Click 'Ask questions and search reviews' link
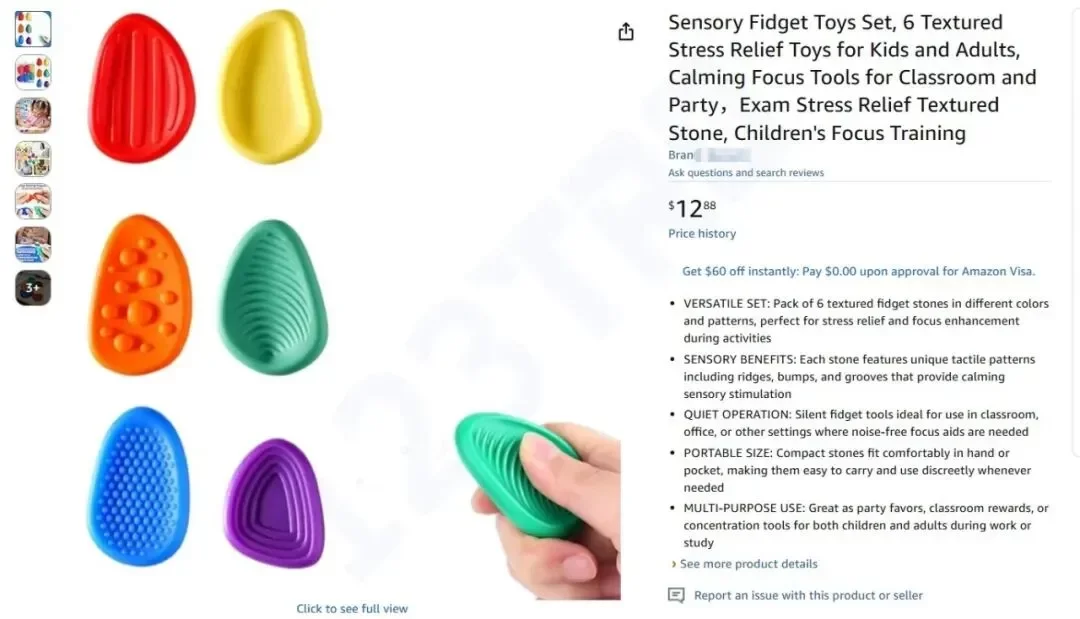 point(746,173)
